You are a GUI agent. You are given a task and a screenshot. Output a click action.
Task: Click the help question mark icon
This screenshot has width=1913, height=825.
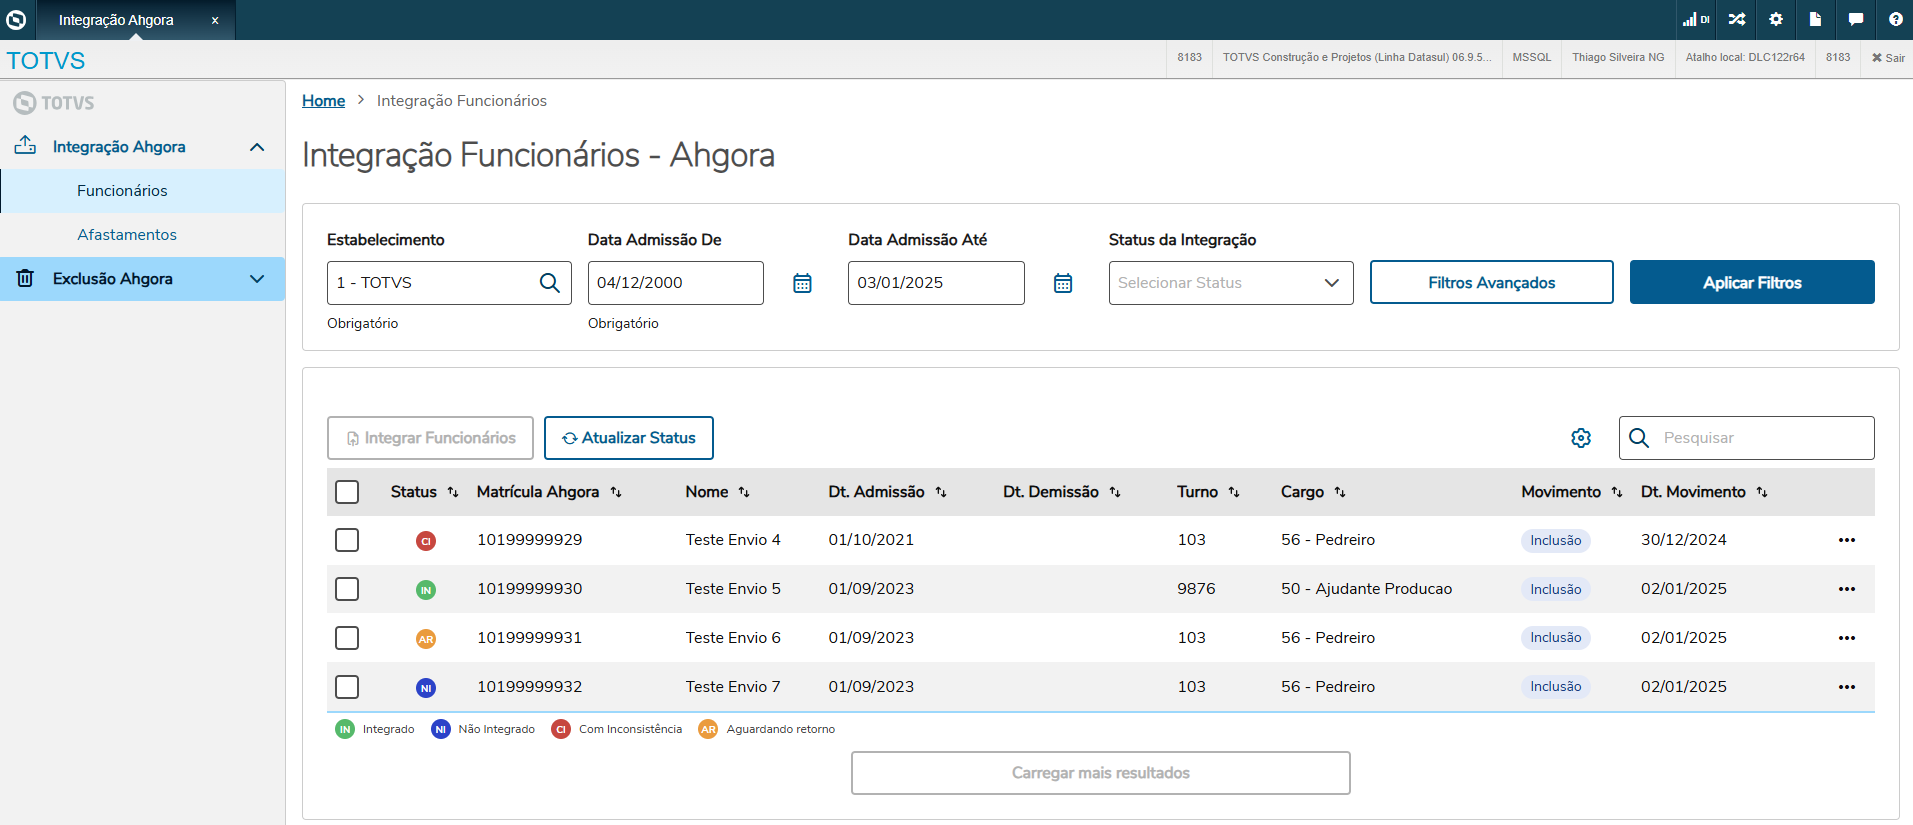click(1895, 19)
